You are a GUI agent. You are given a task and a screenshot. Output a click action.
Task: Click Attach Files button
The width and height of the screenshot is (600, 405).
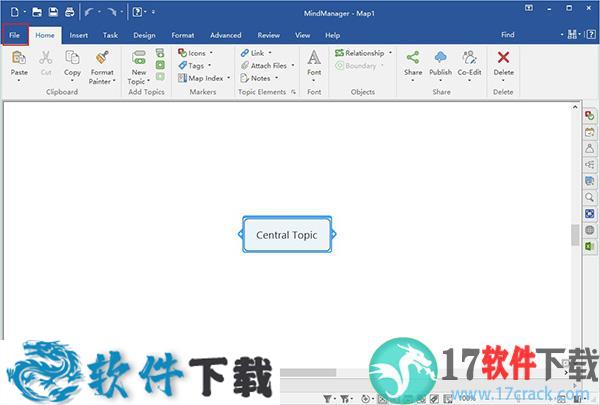267,66
